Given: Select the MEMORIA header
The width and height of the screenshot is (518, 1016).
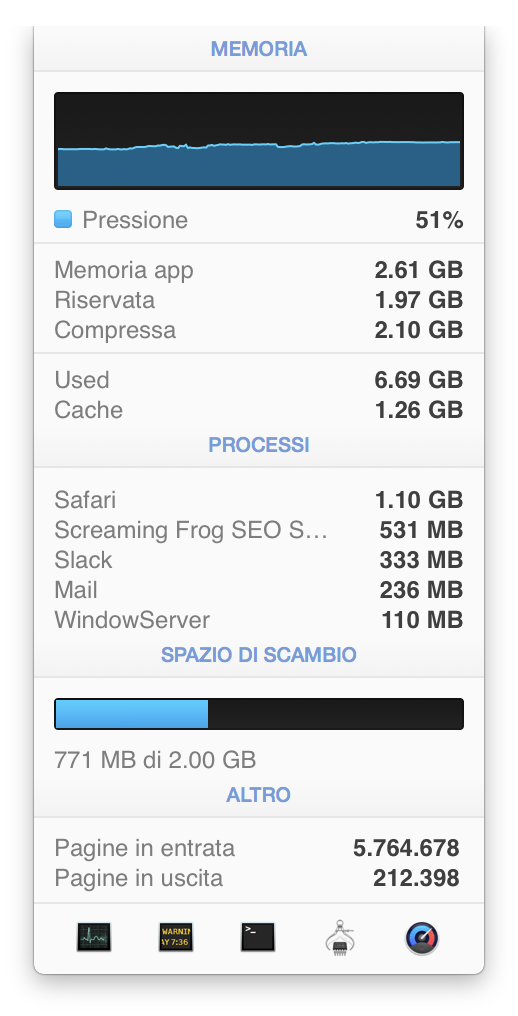Looking at the screenshot, I should click(259, 49).
